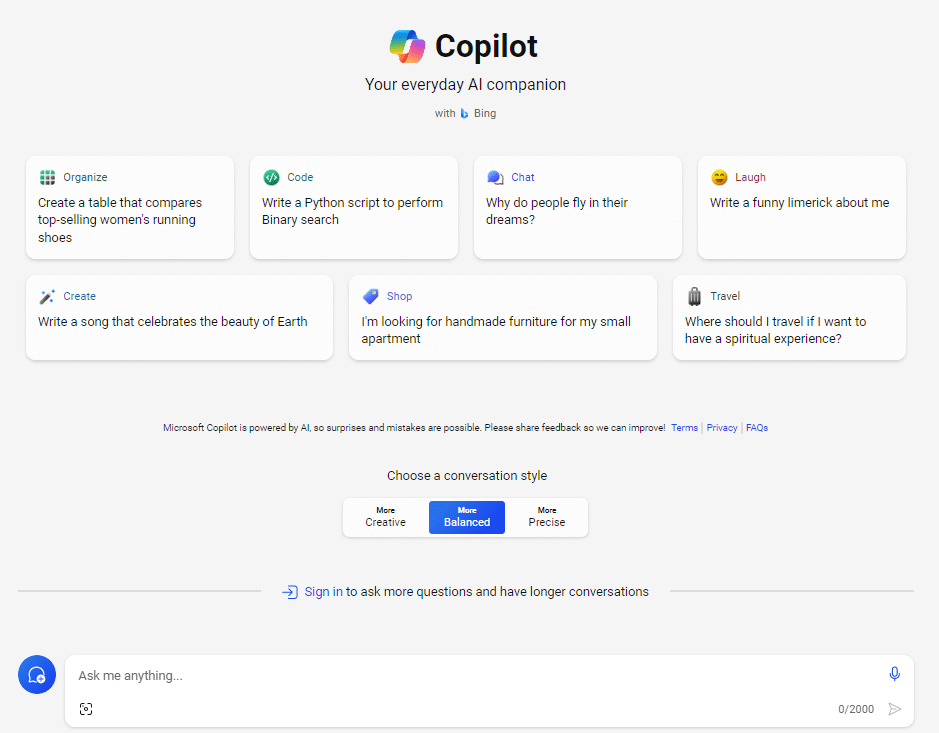
Task: Open the Privacy link
Action: pyautogui.click(x=722, y=428)
